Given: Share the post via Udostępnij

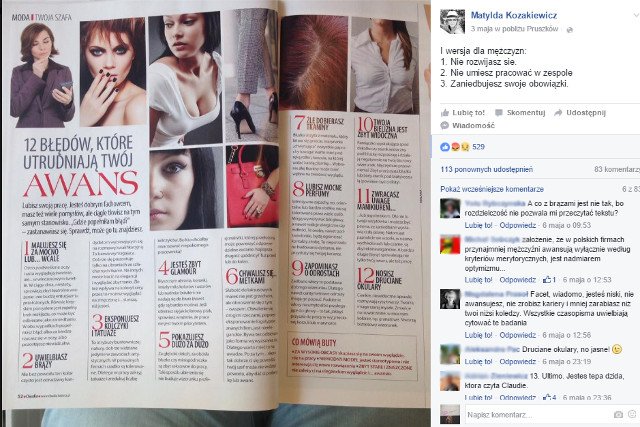Looking at the screenshot, I should pyautogui.click(x=580, y=113).
